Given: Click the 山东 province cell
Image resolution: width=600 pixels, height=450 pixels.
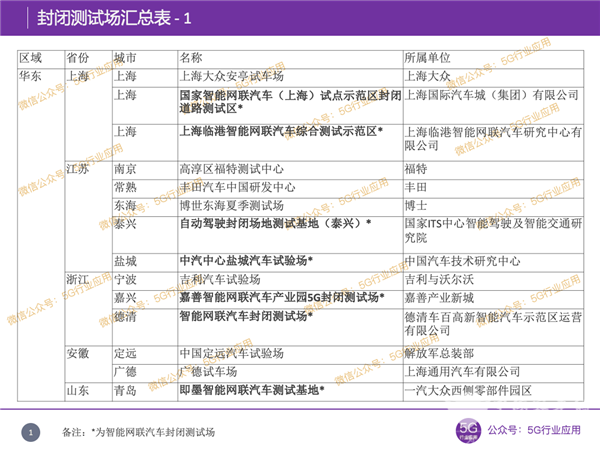Looking at the screenshot, I should (77, 388).
